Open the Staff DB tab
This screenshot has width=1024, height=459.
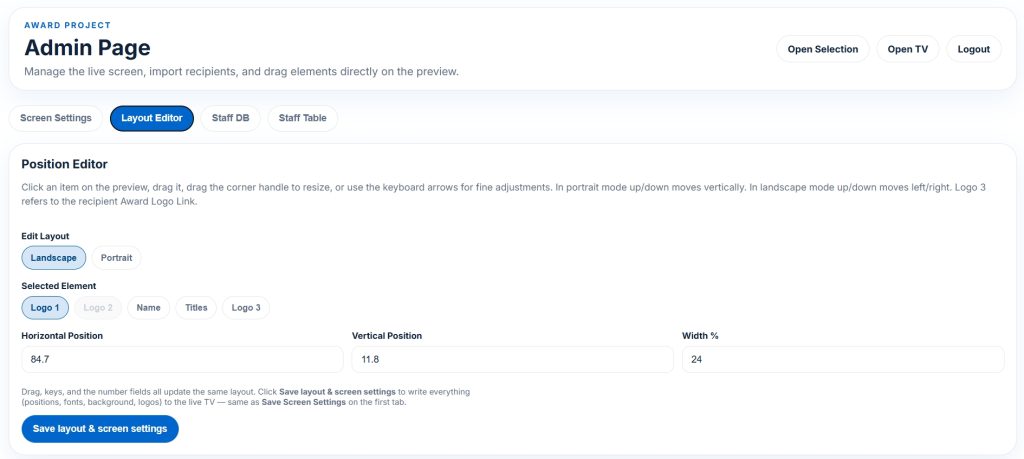(230, 118)
